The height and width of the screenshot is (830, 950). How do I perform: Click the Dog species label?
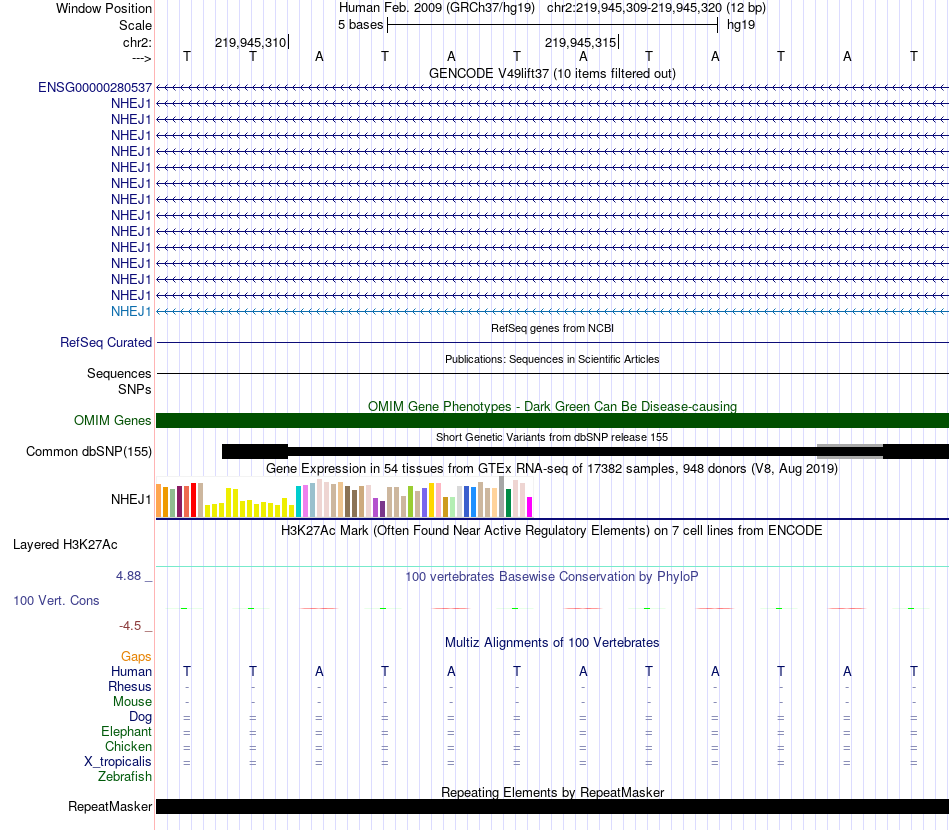[140, 717]
